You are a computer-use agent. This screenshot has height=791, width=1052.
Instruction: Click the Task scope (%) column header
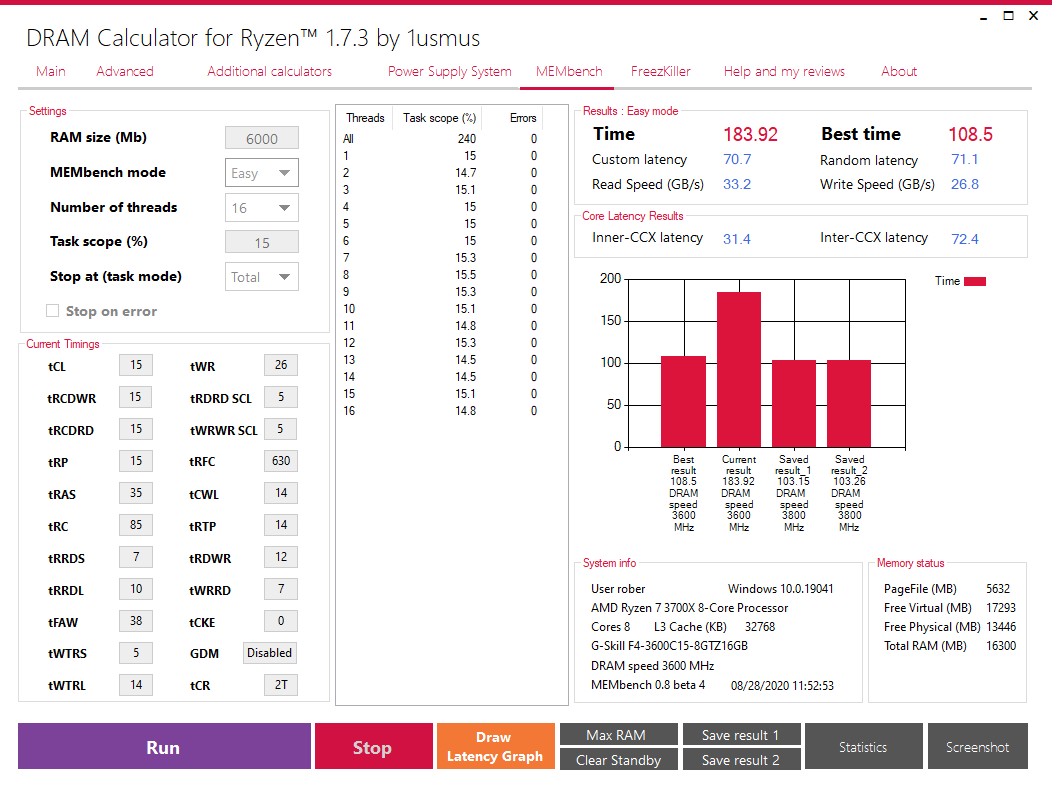point(439,118)
